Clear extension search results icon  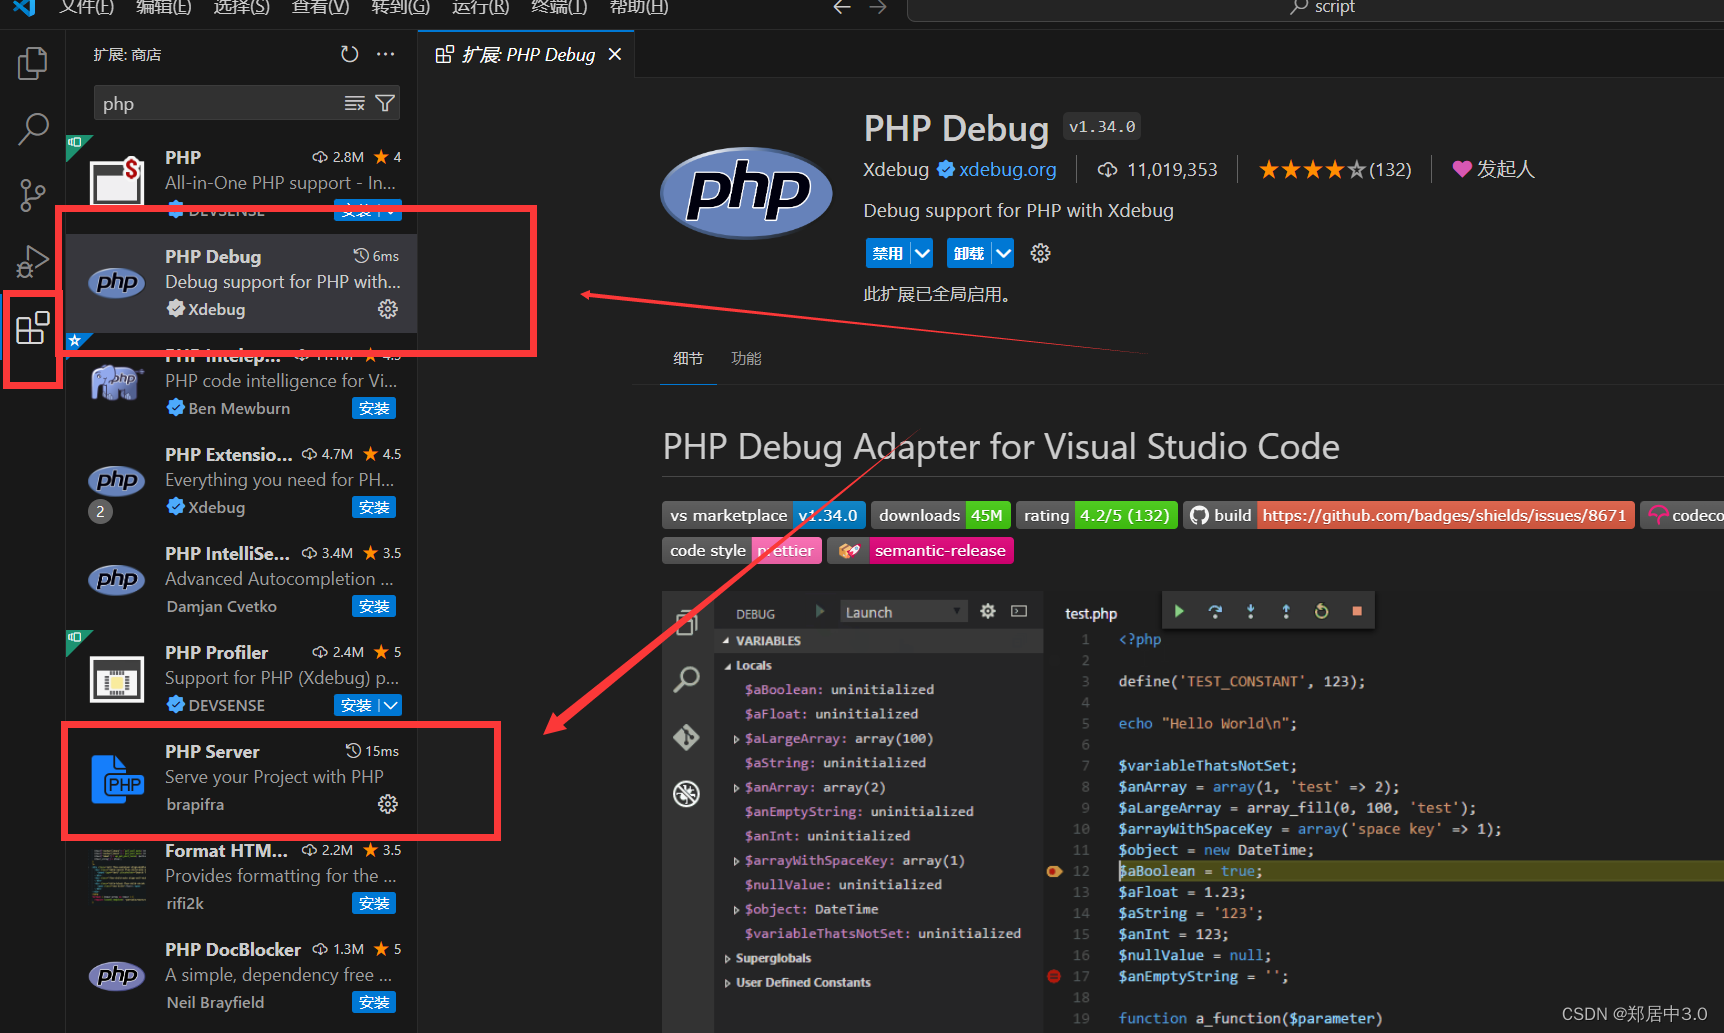click(355, 103)
